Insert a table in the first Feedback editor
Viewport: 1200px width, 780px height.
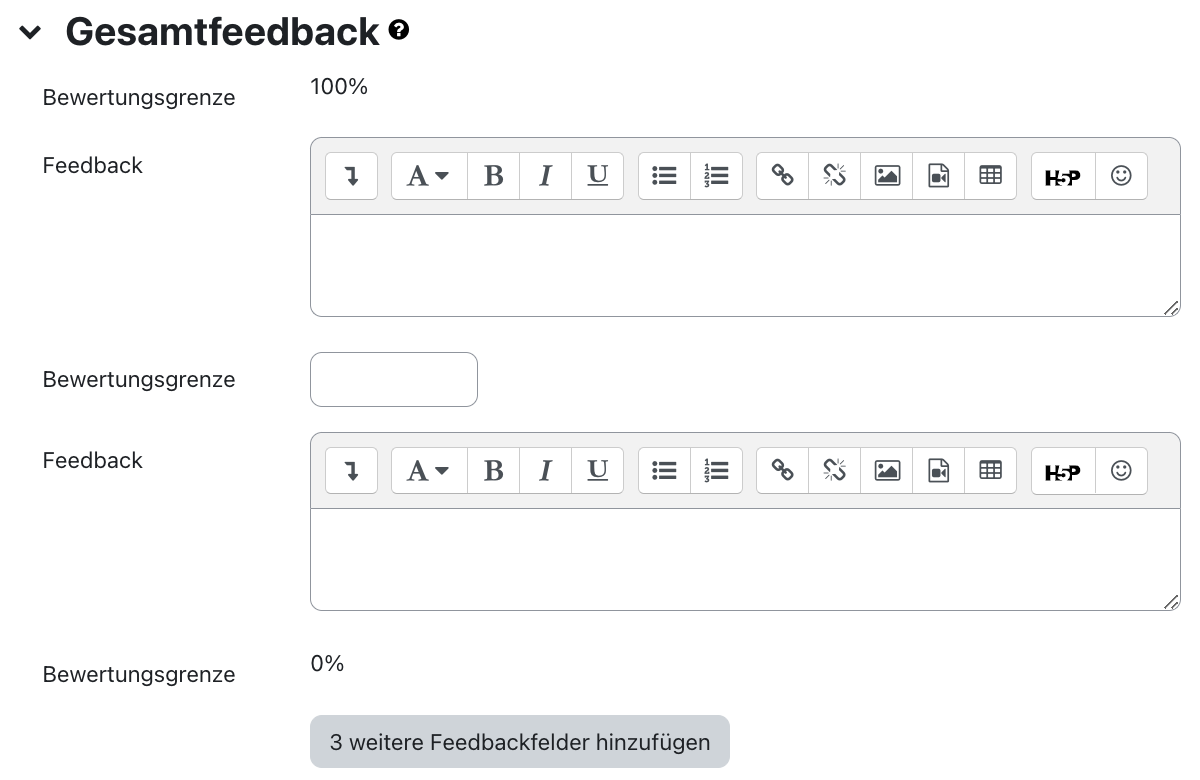[990, 175]
